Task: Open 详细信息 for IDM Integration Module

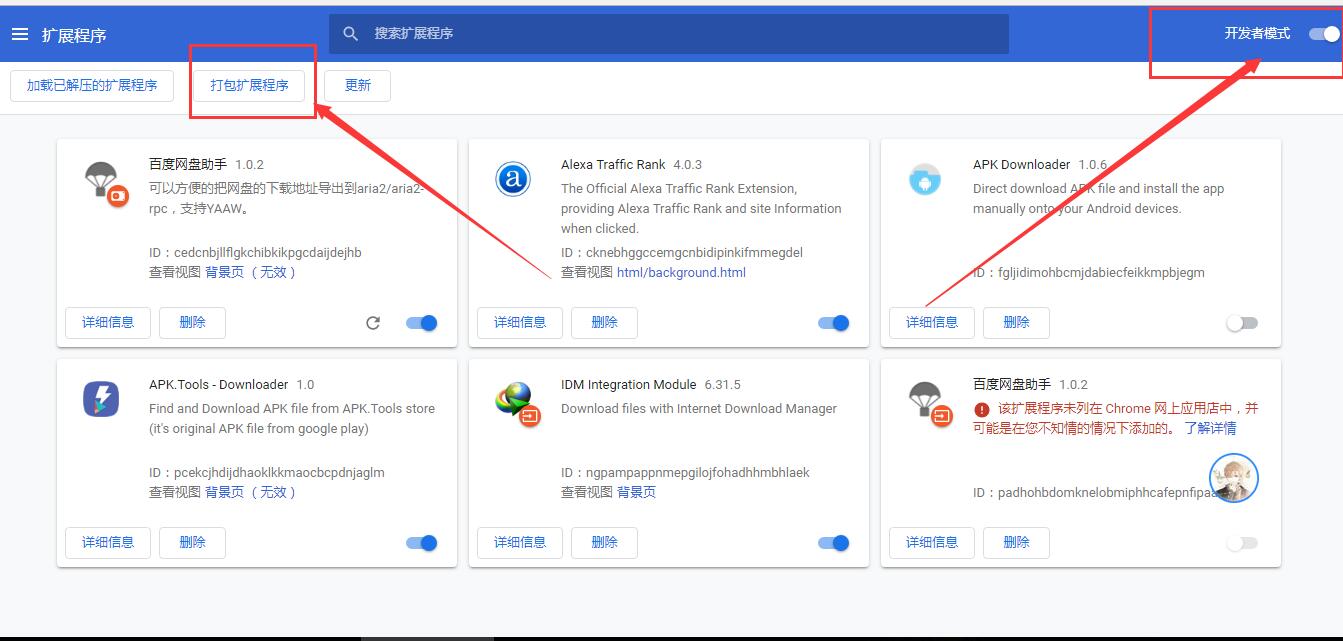Action: [x=520, y=542]
